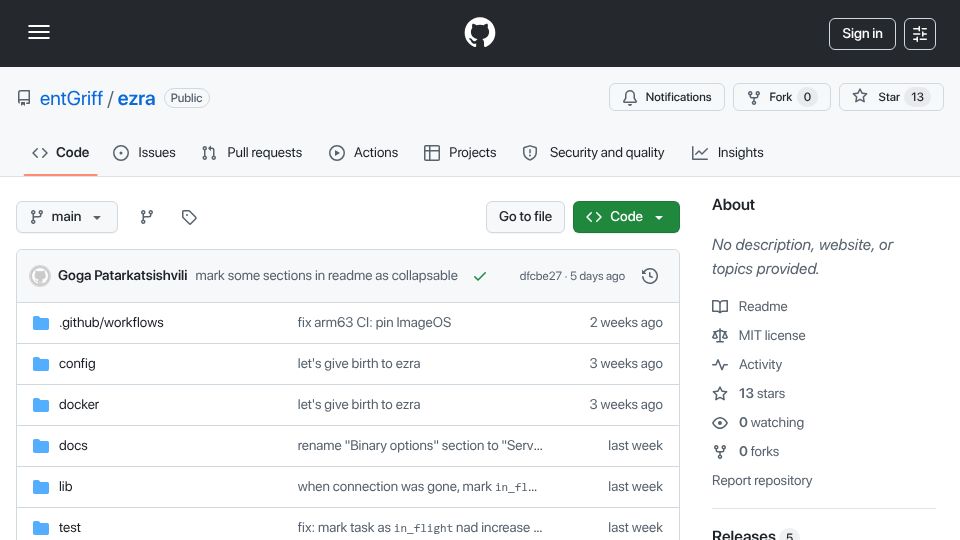Open the entGriff owner profile link

(71, 98)
